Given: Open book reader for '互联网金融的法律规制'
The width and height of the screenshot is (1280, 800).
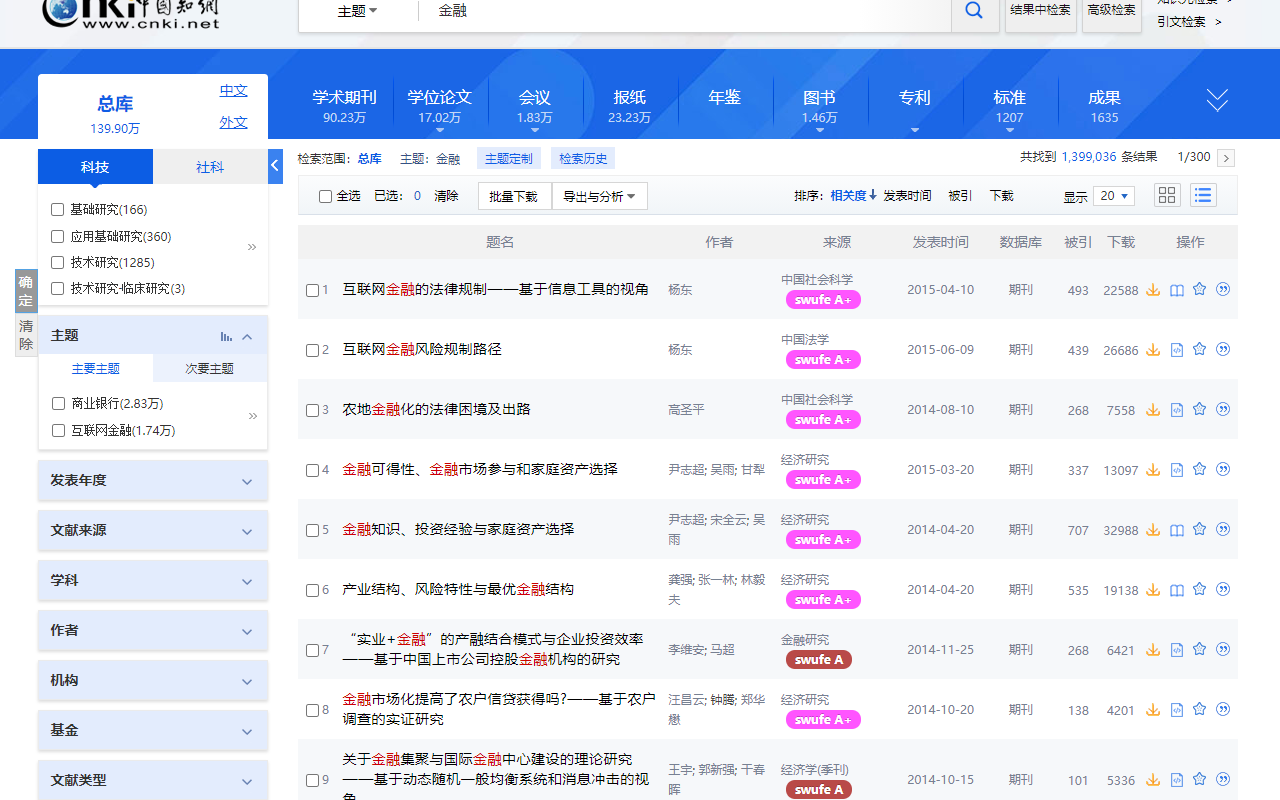Looking at the screenshot, I should pyautogui.click(x=1177, y=290).
